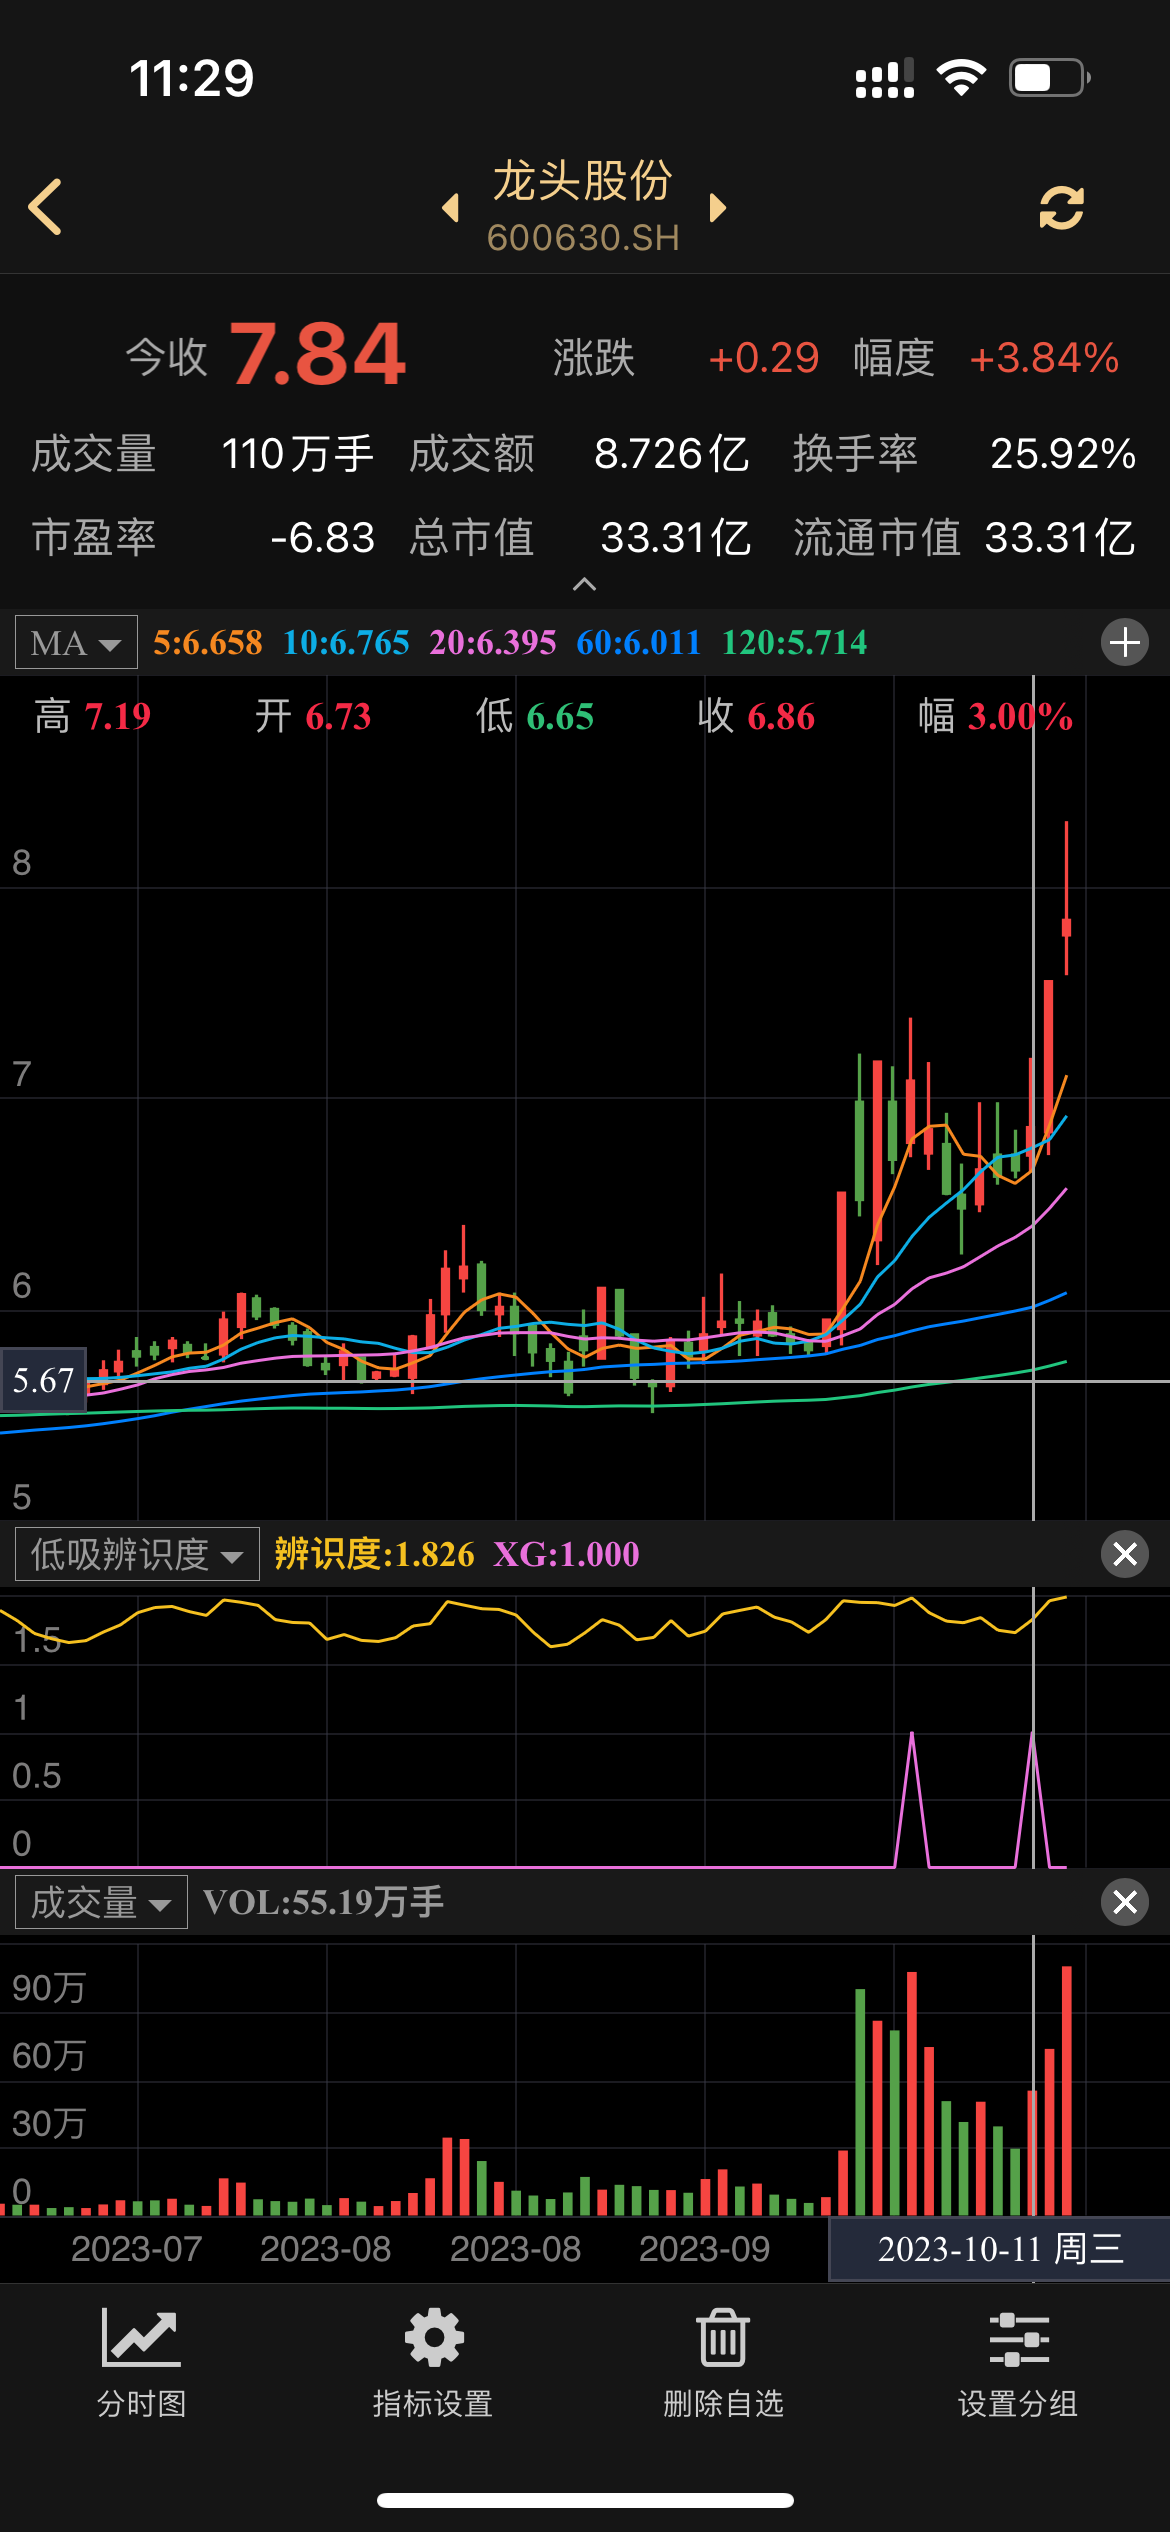Switch to previous stock with left triangle
This screenshot has width=1170, height=2532.
click(x=450, y=208)
